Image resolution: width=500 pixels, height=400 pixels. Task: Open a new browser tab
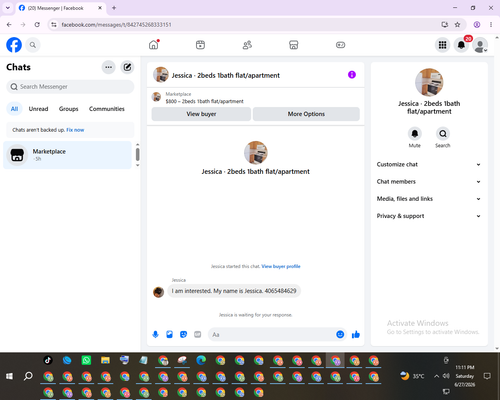(x=114, y=8)
